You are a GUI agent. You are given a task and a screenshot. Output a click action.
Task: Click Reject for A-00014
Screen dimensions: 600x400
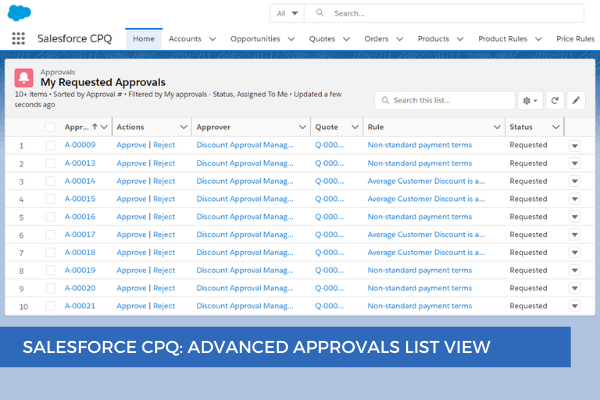tap(164, 181)
